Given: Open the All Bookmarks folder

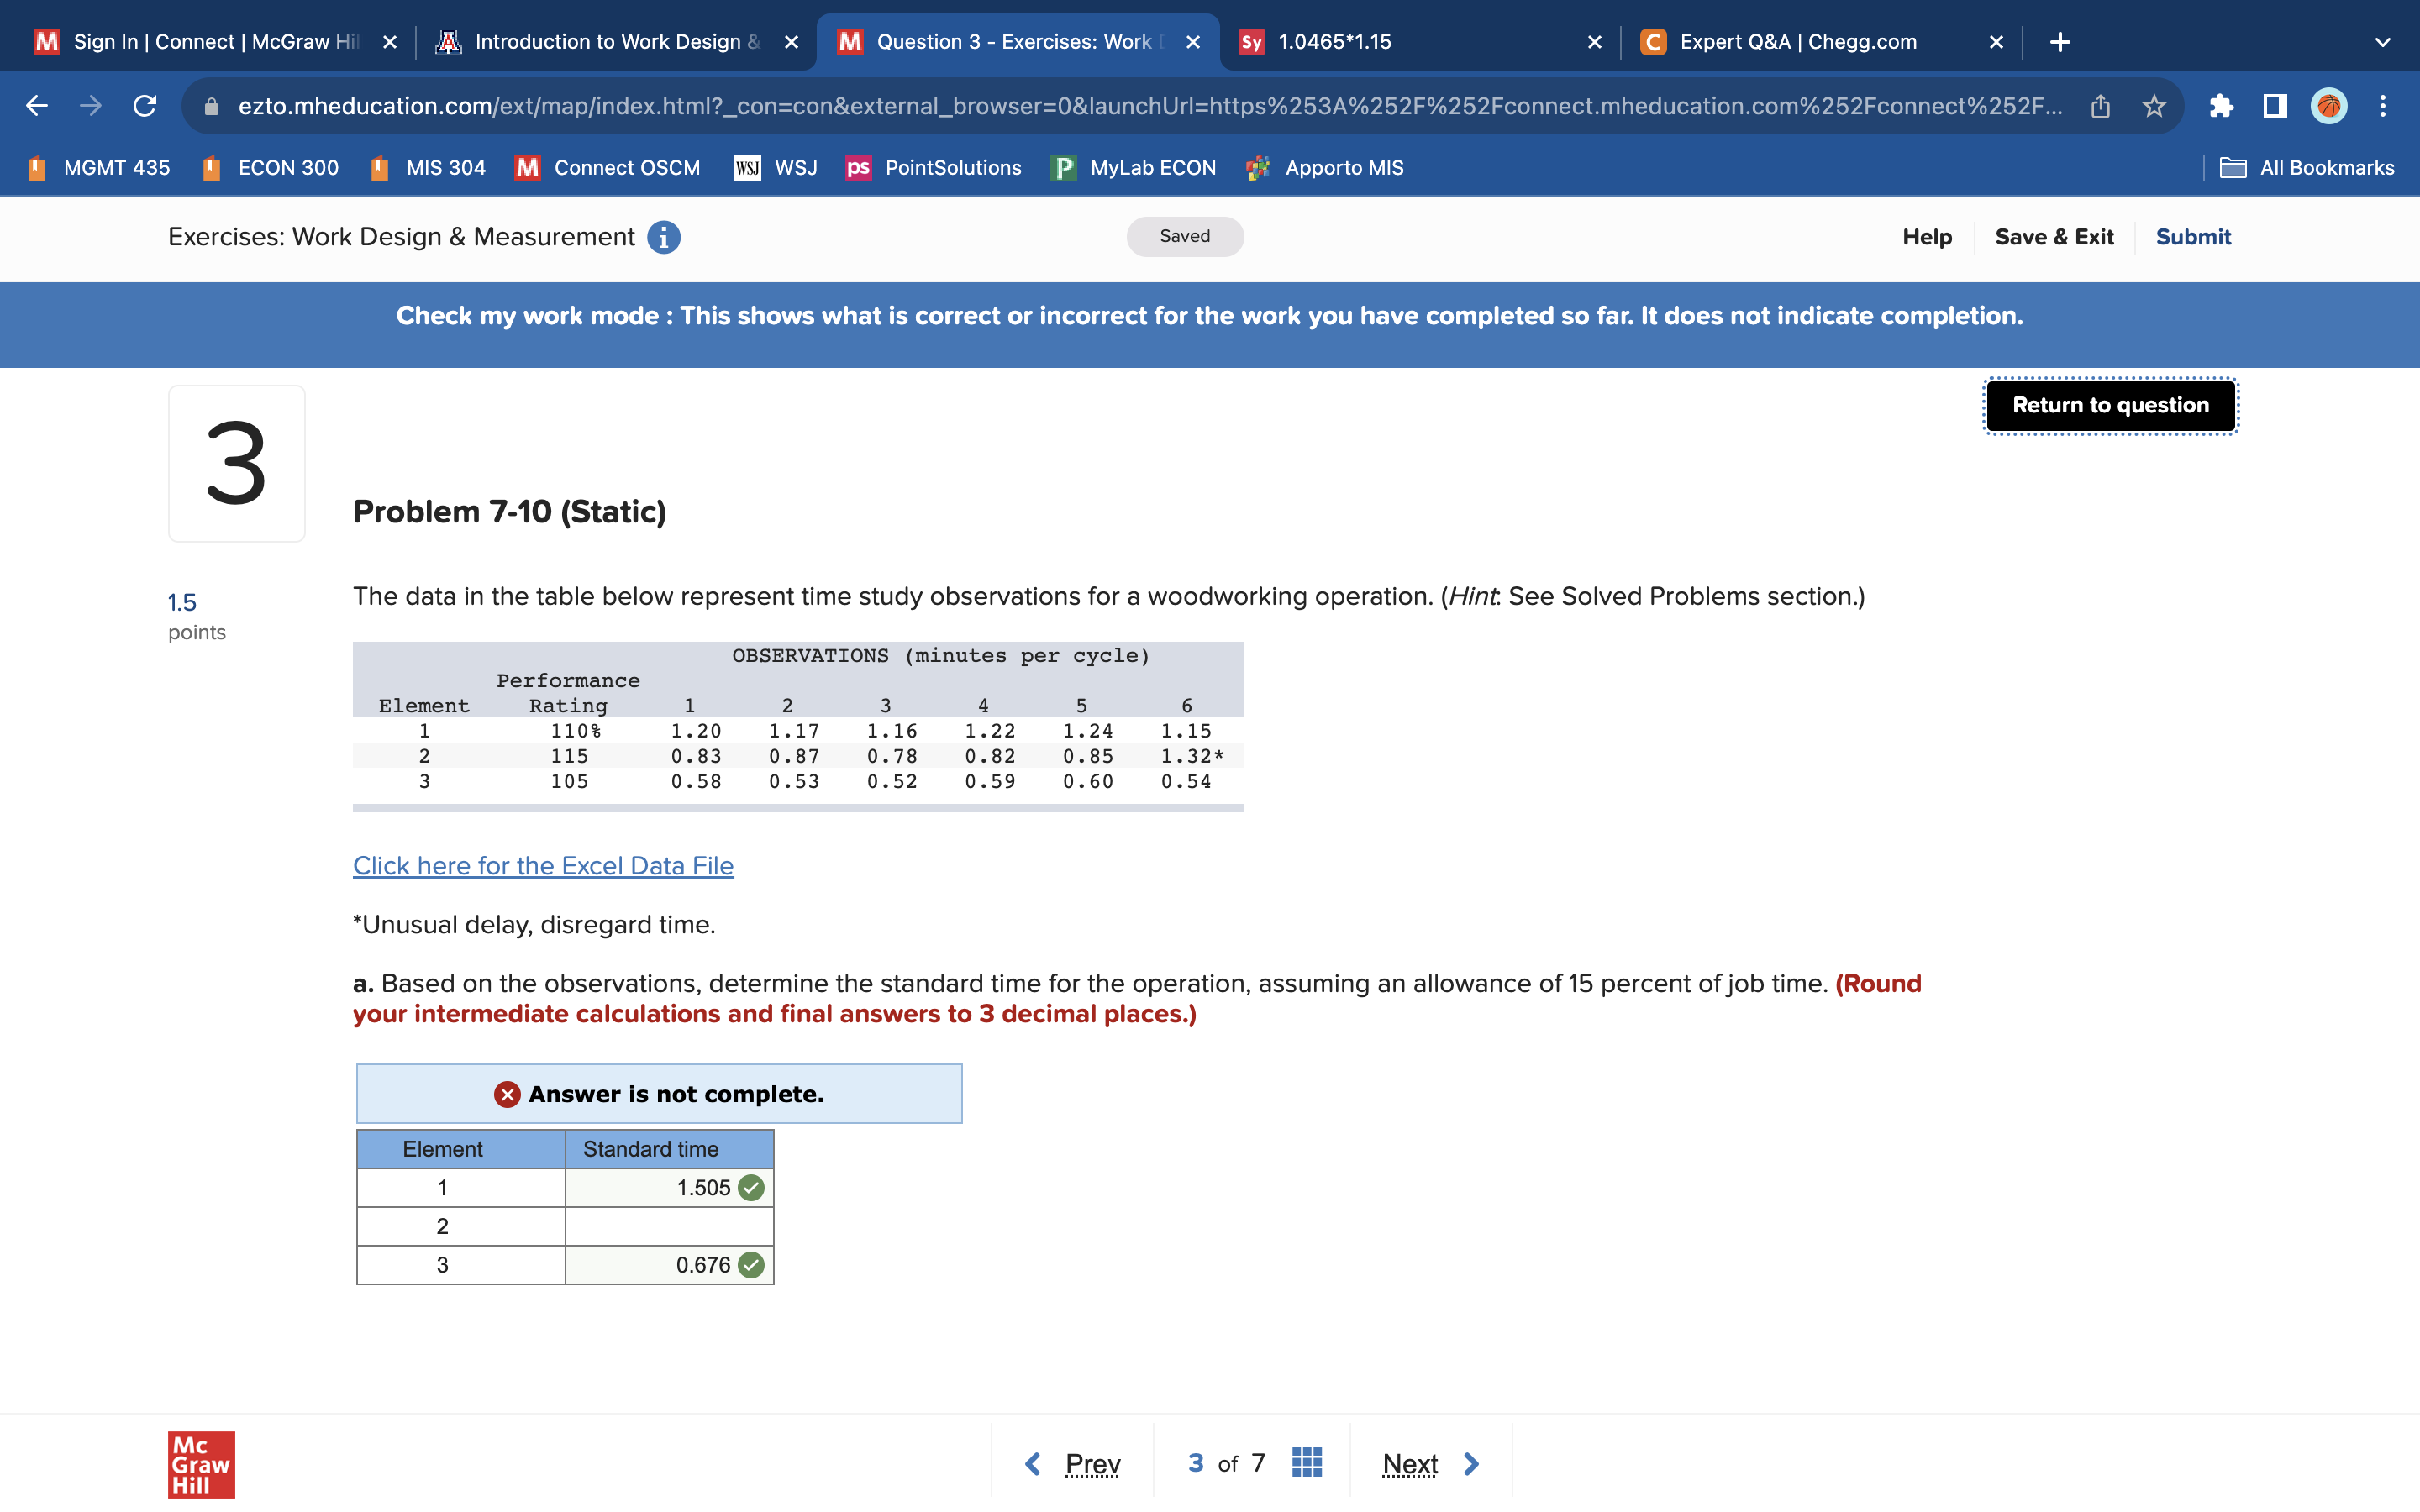Looking at the screenshot, I should coord(2307,168).
